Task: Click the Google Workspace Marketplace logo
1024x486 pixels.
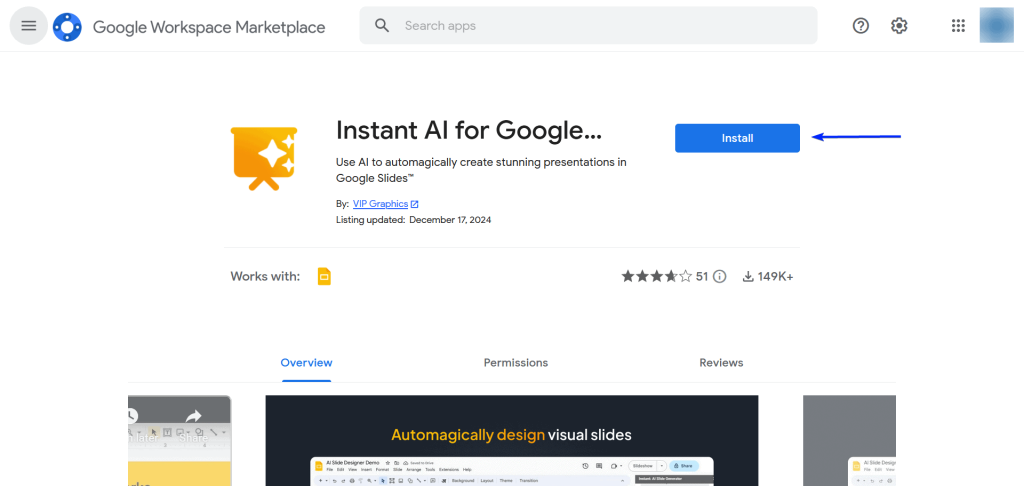Action: click(x=67, y=26)
